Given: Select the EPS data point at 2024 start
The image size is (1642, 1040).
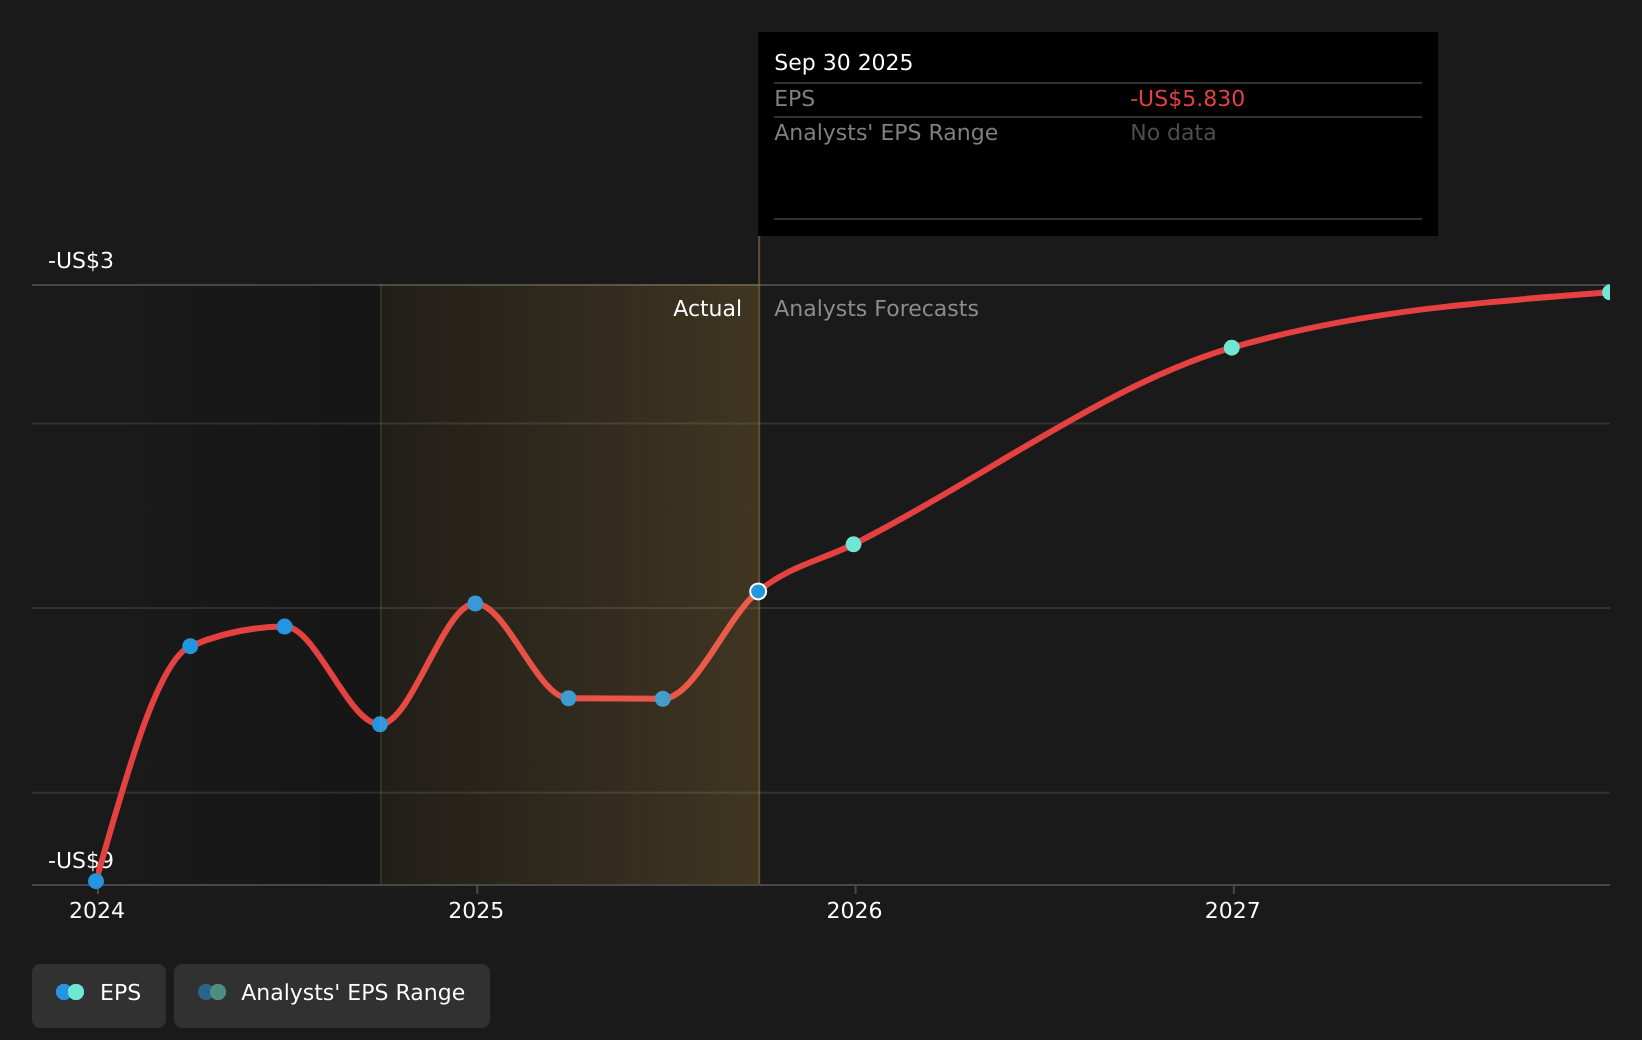Looking at the screenshot, I should [96, 881].
